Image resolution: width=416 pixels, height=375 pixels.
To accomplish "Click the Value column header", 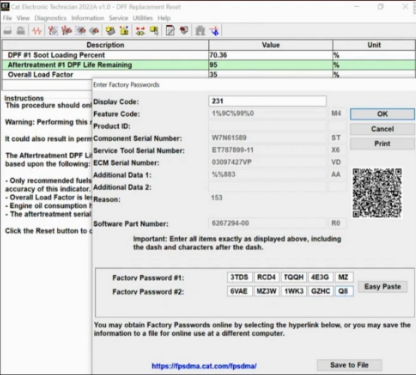I will click(x=270, y=45).
